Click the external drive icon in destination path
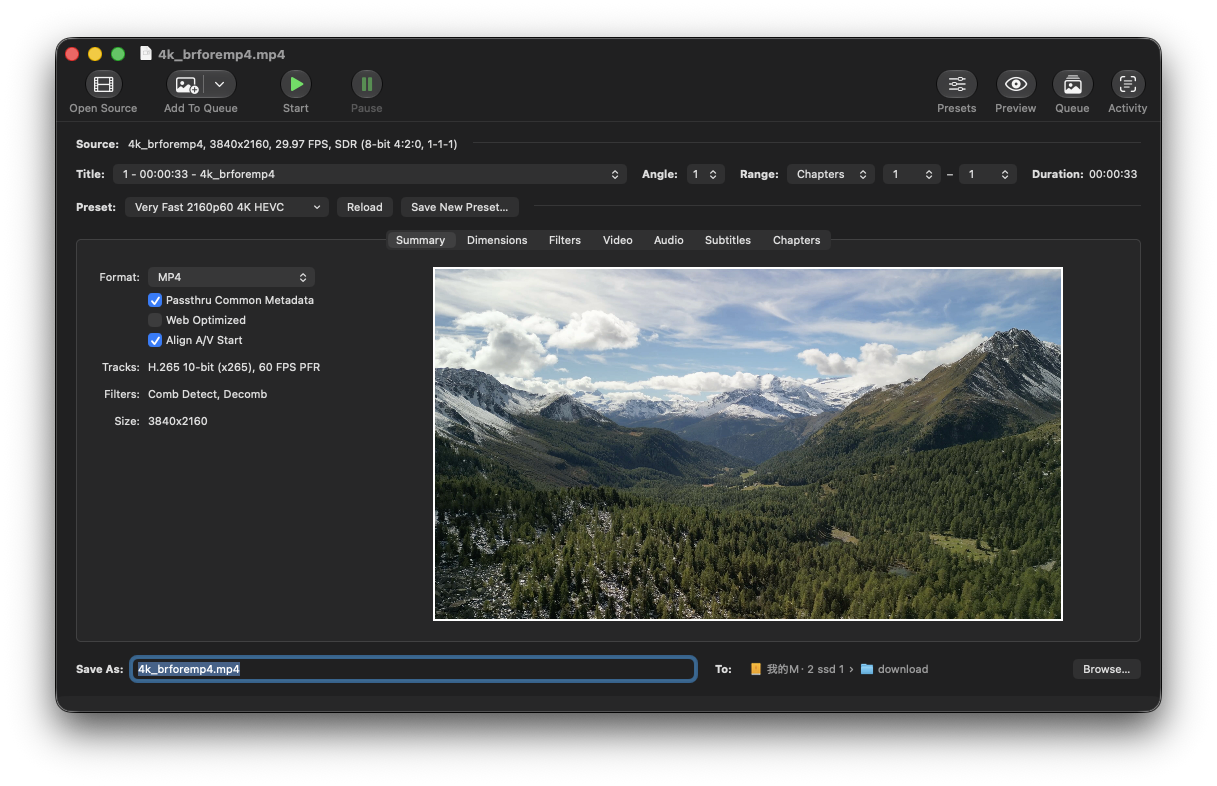Image resolution: width=1217 pixels, height=786 pixels. (756, 669)
